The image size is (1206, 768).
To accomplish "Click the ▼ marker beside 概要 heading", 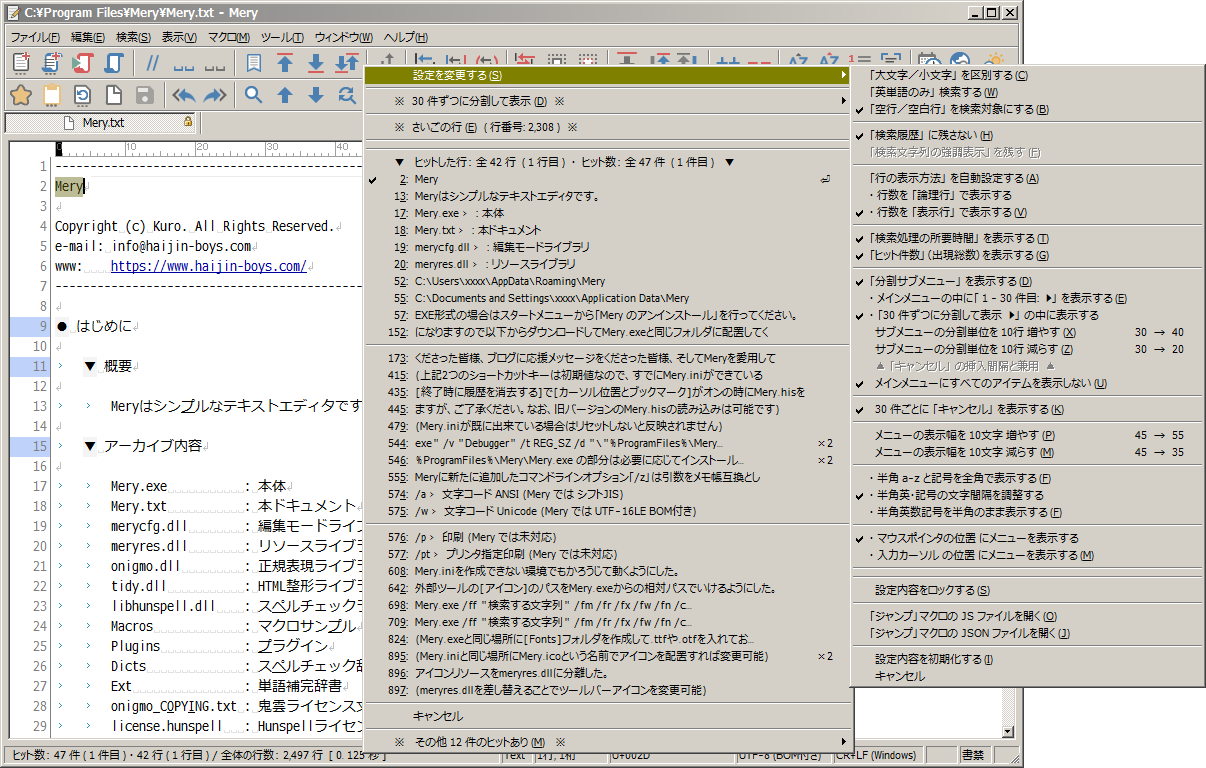I will (90, 366).
